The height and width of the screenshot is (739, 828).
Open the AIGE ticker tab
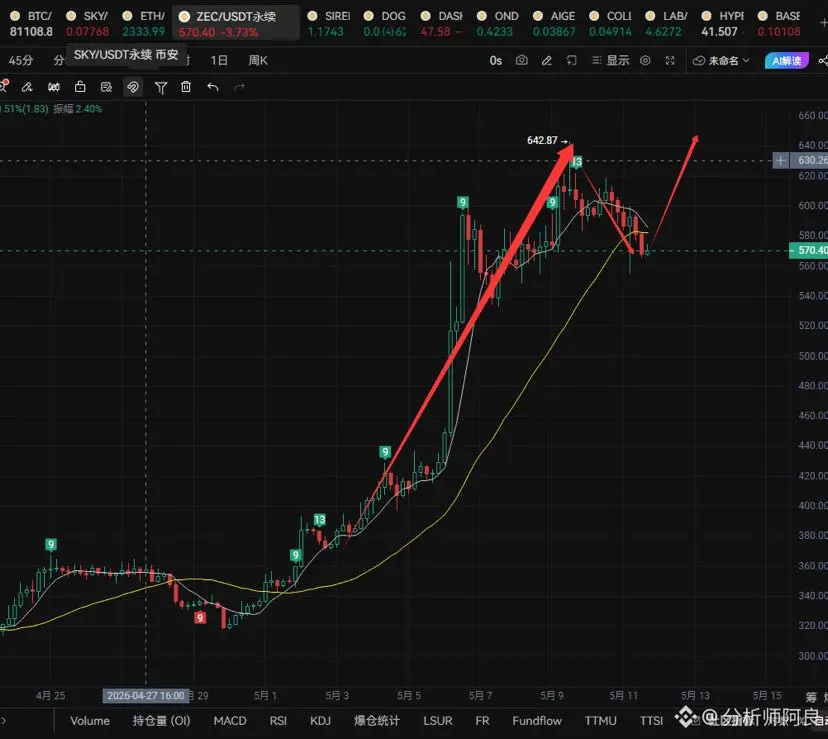pyautogui.click(x=554, y=24)
